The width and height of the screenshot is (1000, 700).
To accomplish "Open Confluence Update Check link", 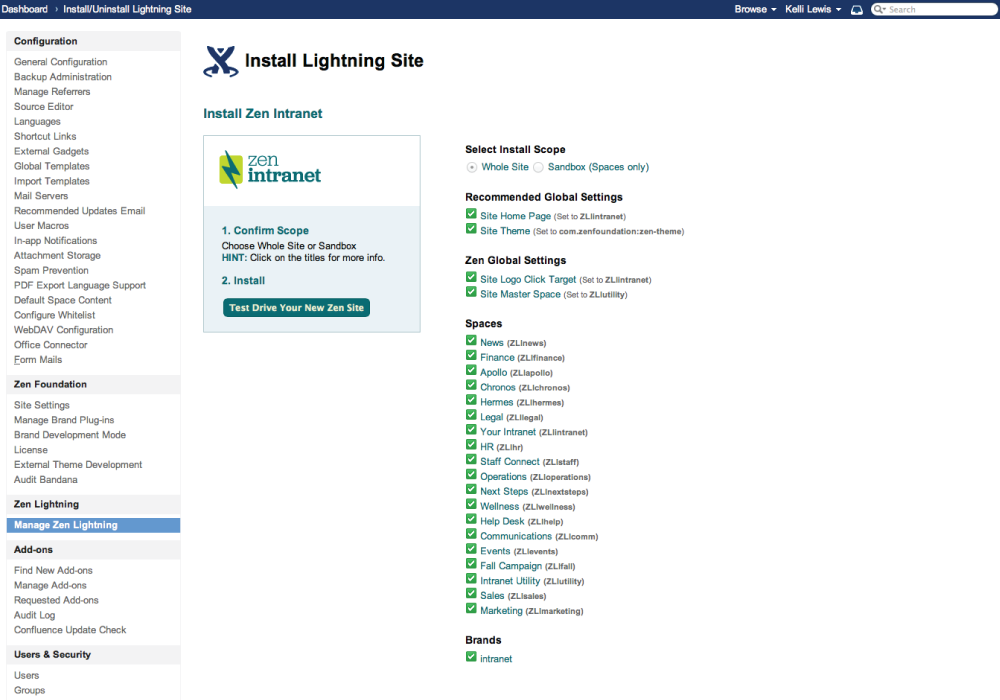I will pos(70,630).
